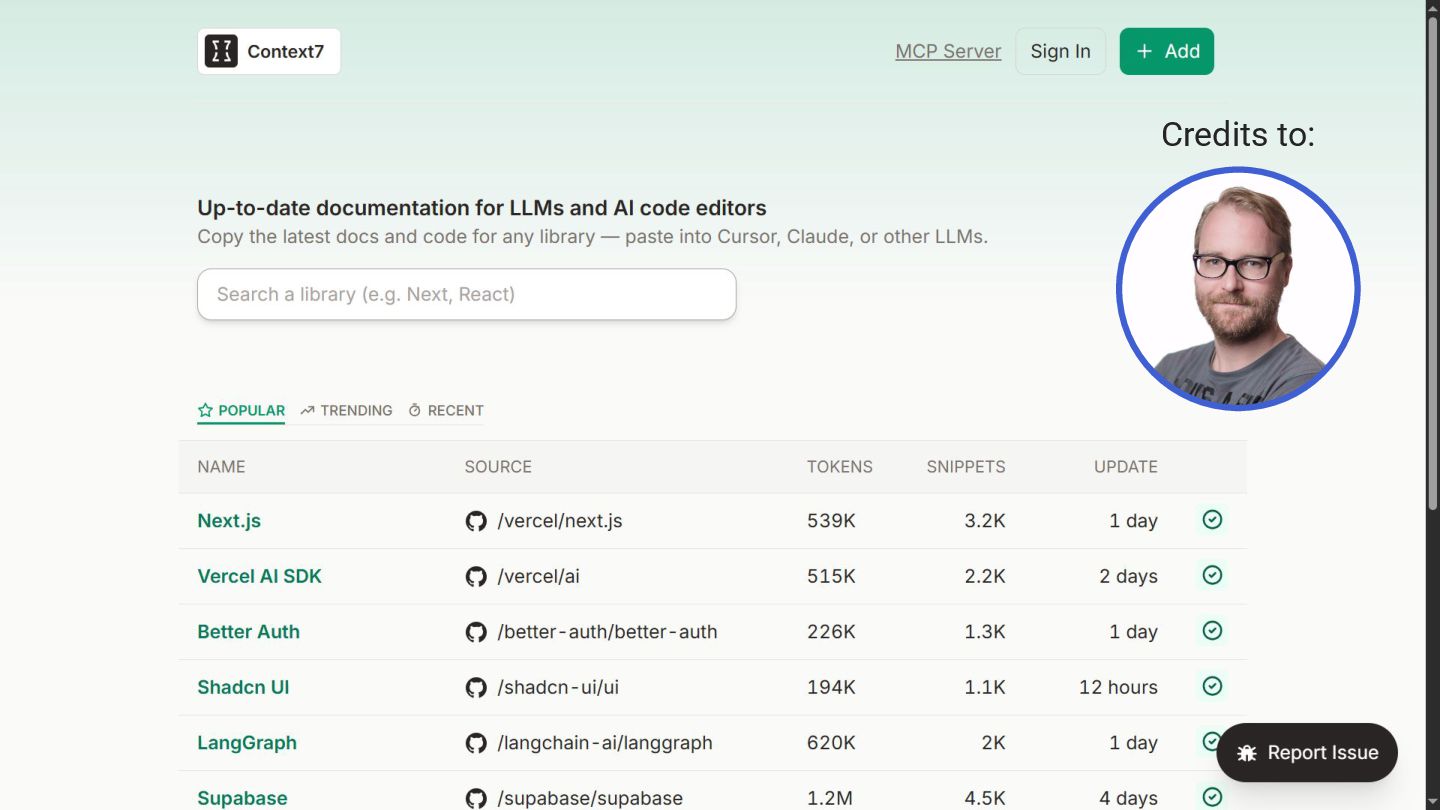1440x810 pixels.
Task: Click GitHub icon beside /langchain-ai/langgraph
Action: [x=476, y=743]
